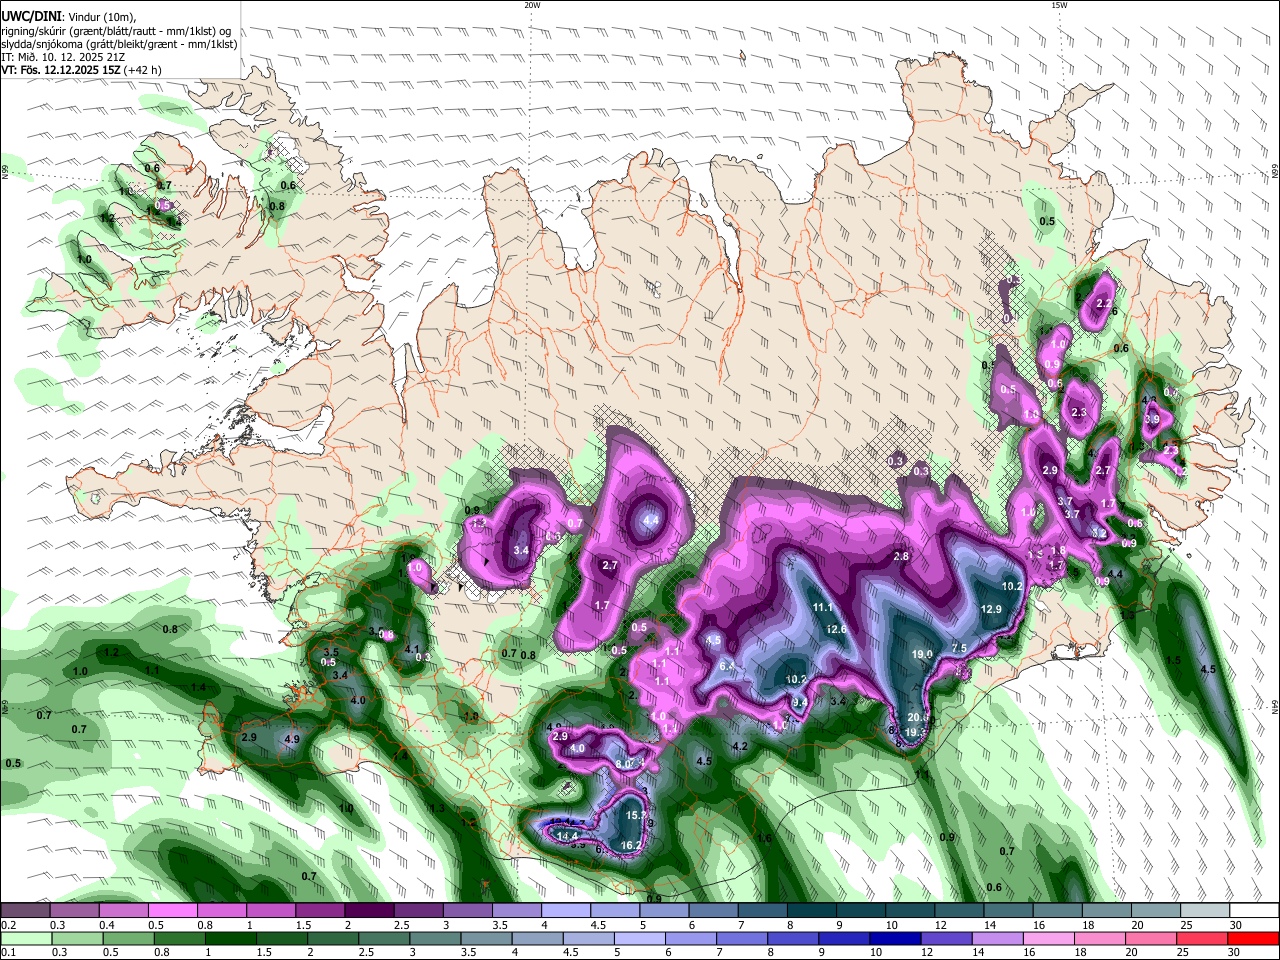
Task: Click the 2.8 value in the purple area
Action: (x=901, y=556)
